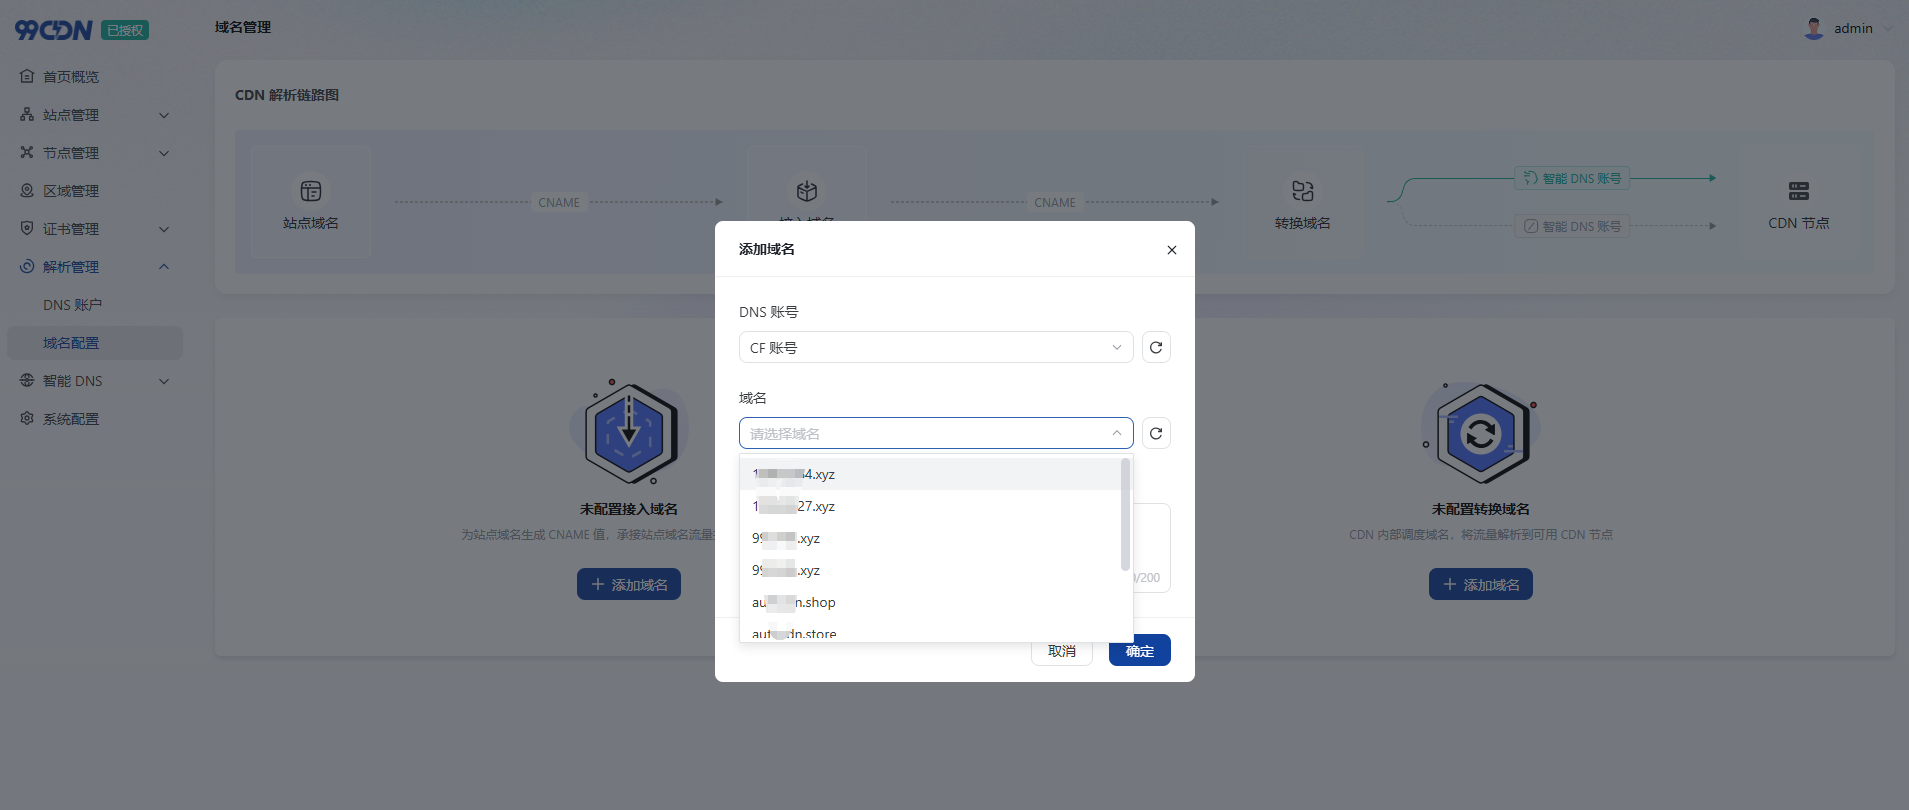Click the 转换域名 icon in diagram
The image size is (1909, 810).
point(1302,191)
